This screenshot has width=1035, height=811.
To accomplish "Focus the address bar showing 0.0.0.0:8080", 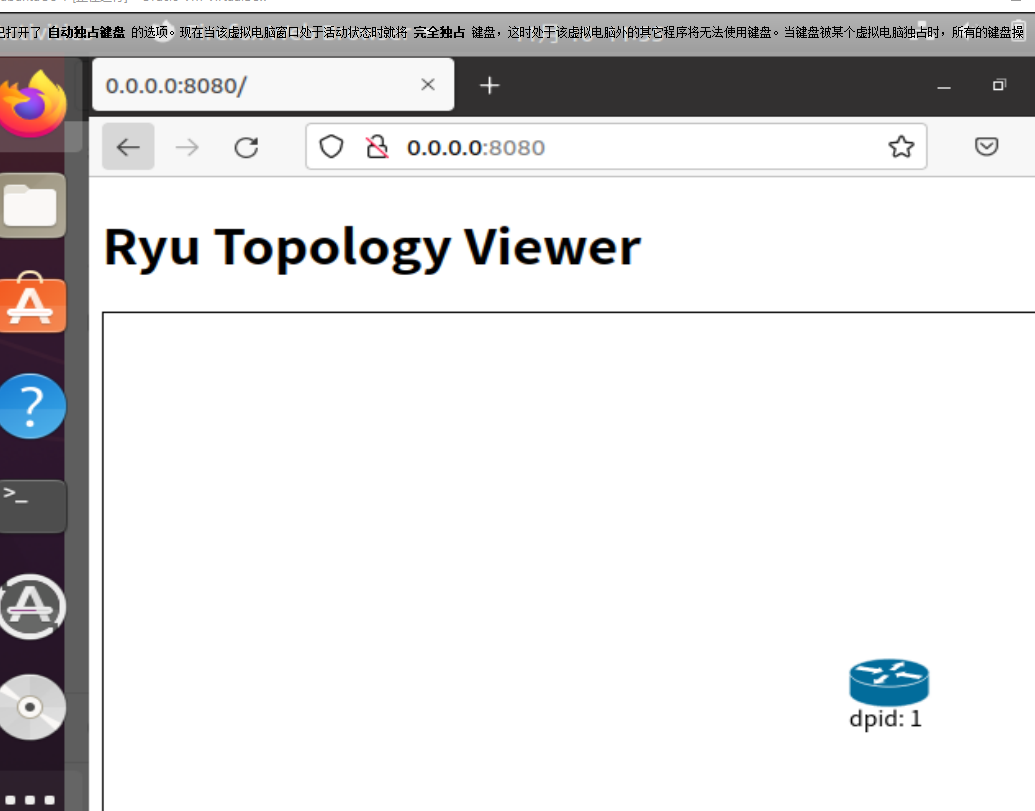I will pyautogui.click(x=616, y=146).
